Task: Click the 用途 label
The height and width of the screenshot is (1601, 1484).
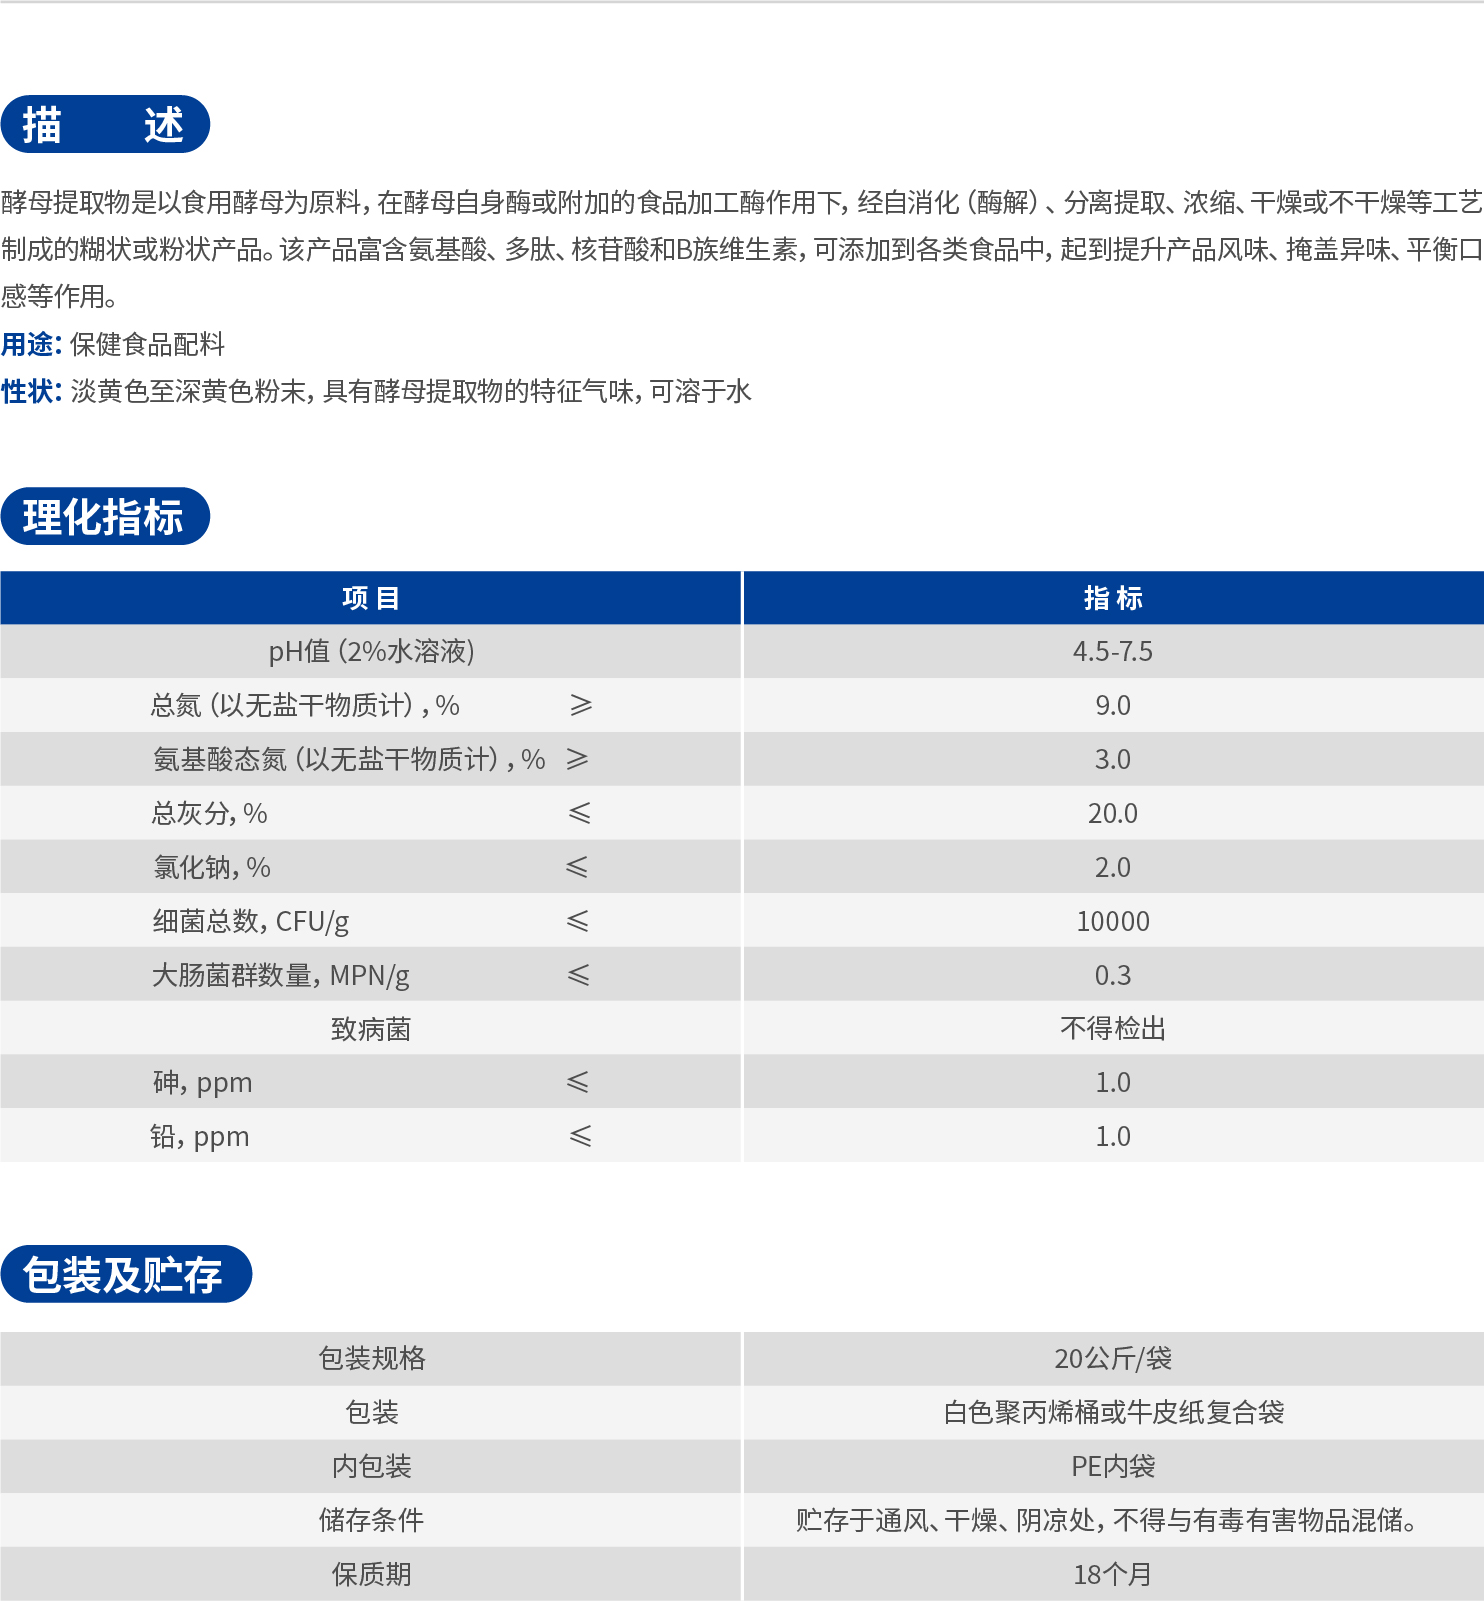Action: coord(31,344)
